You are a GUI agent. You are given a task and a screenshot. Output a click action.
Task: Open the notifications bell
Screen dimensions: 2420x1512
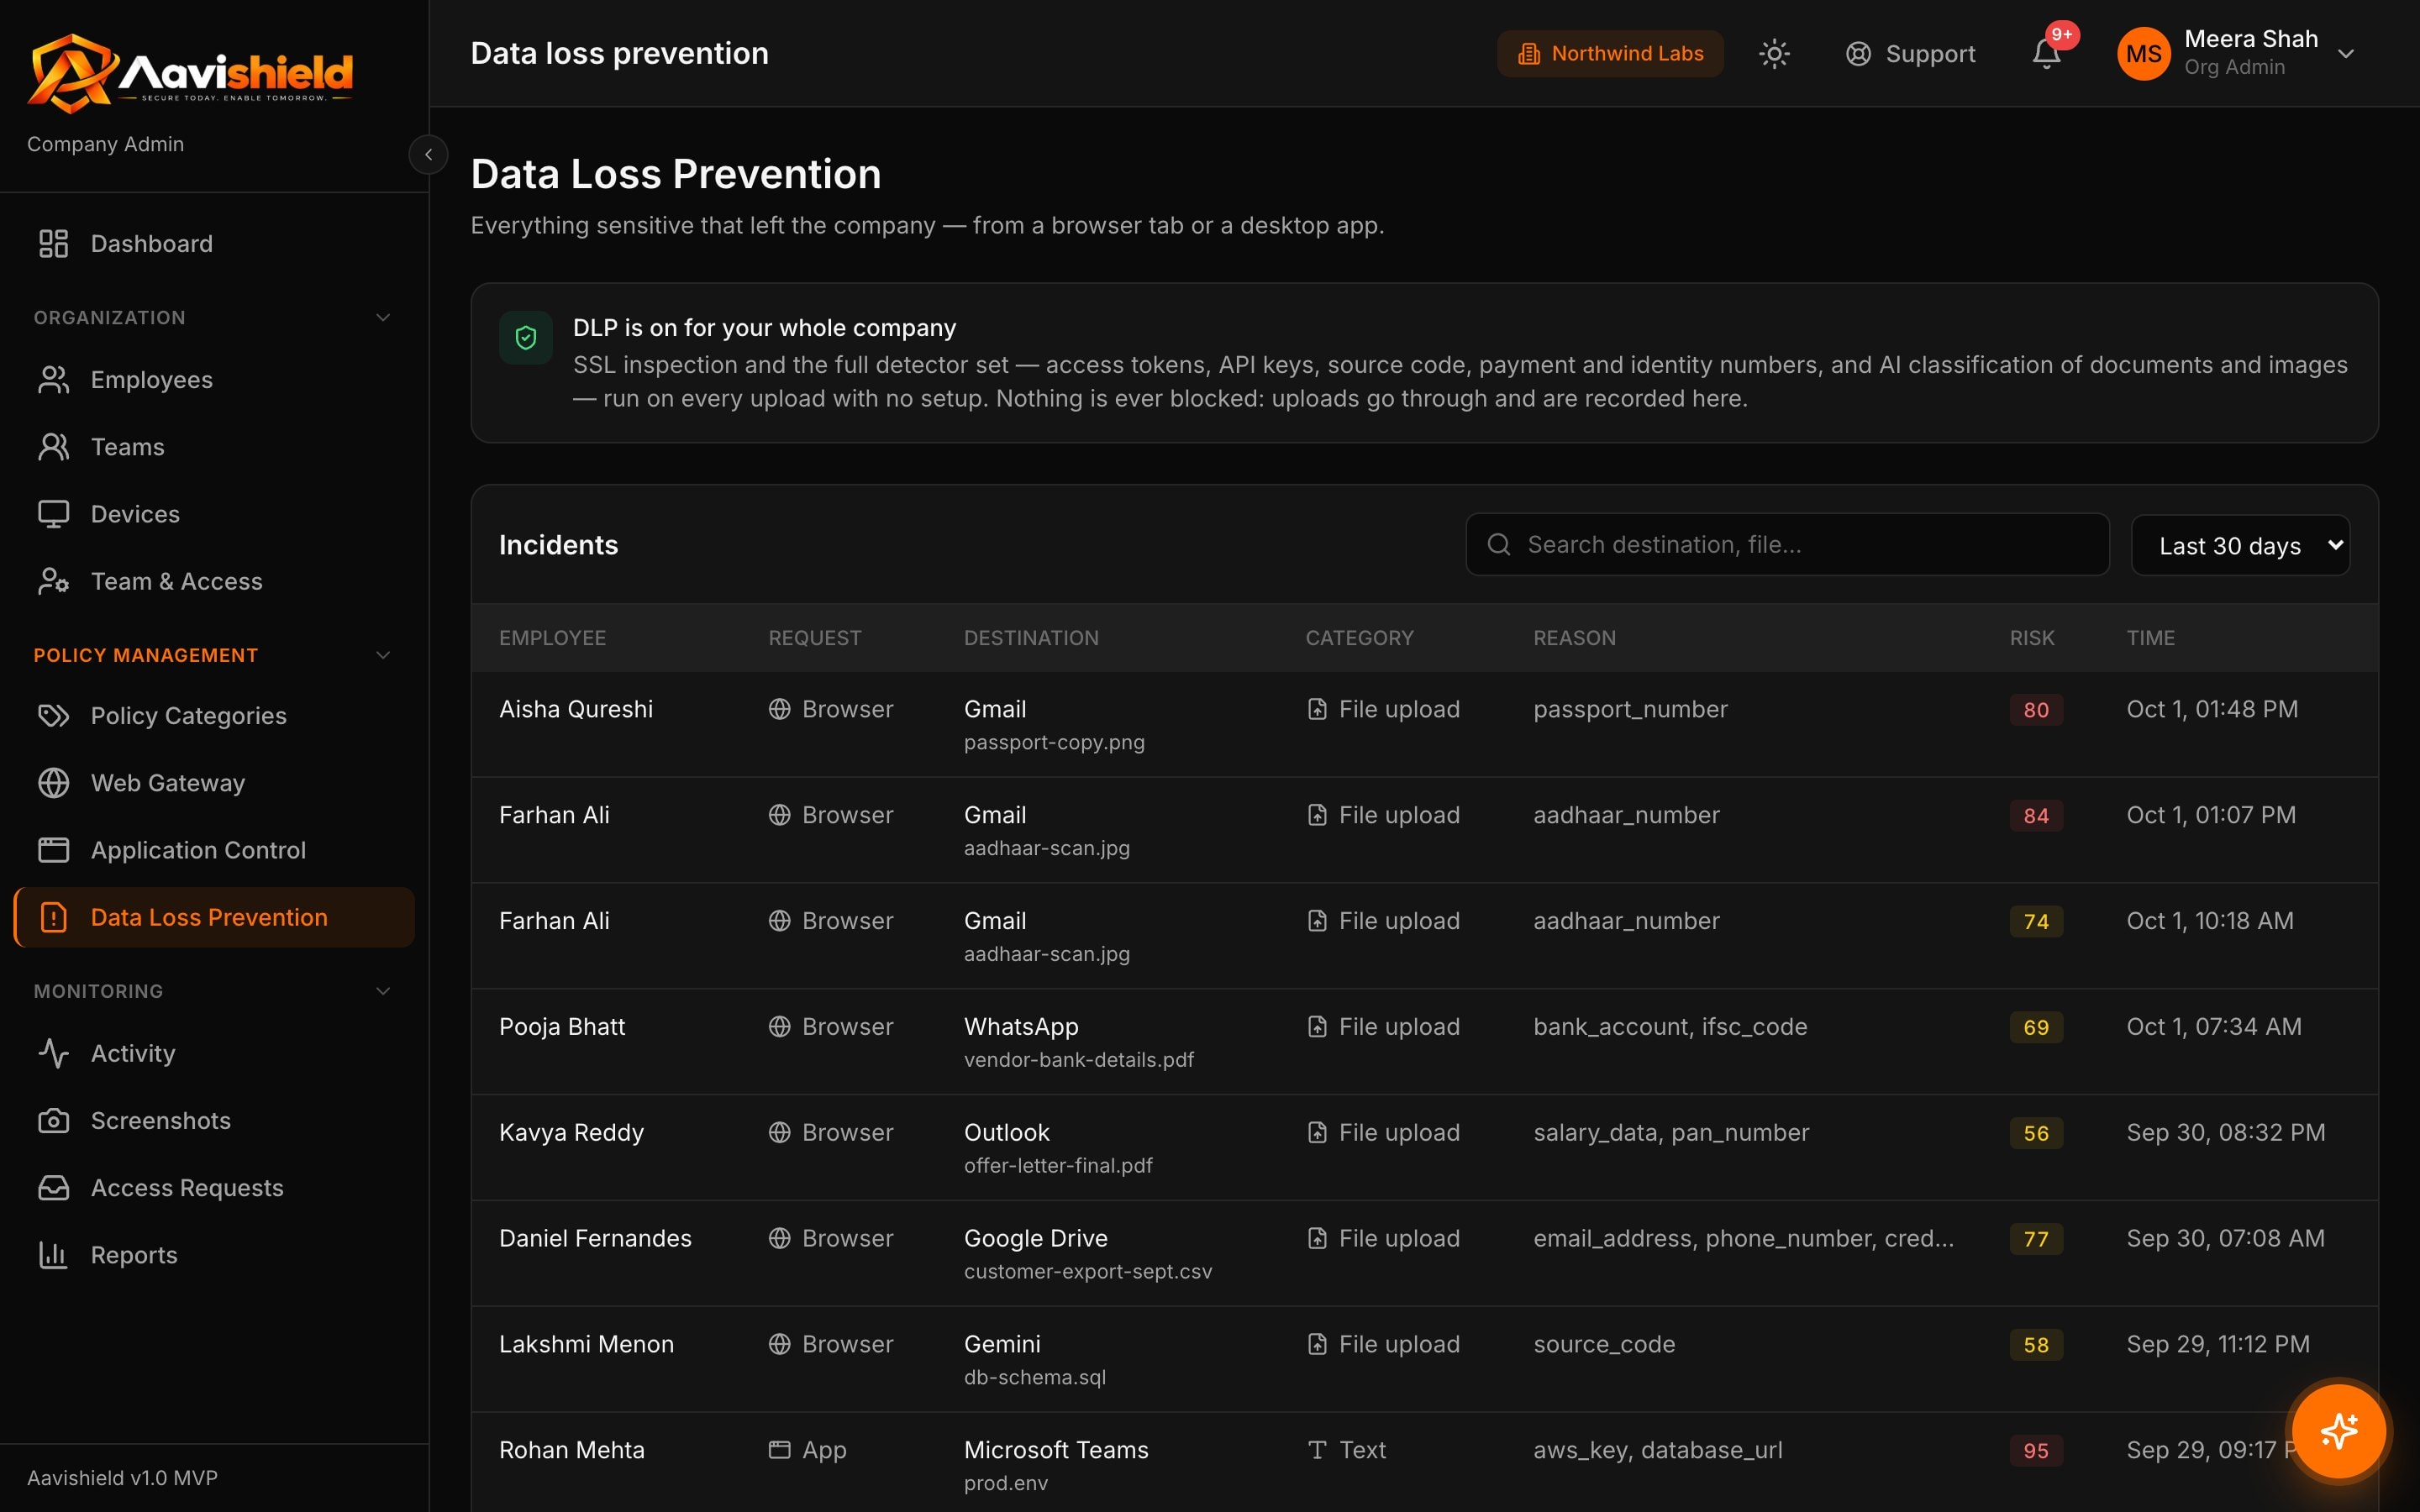2046,54
